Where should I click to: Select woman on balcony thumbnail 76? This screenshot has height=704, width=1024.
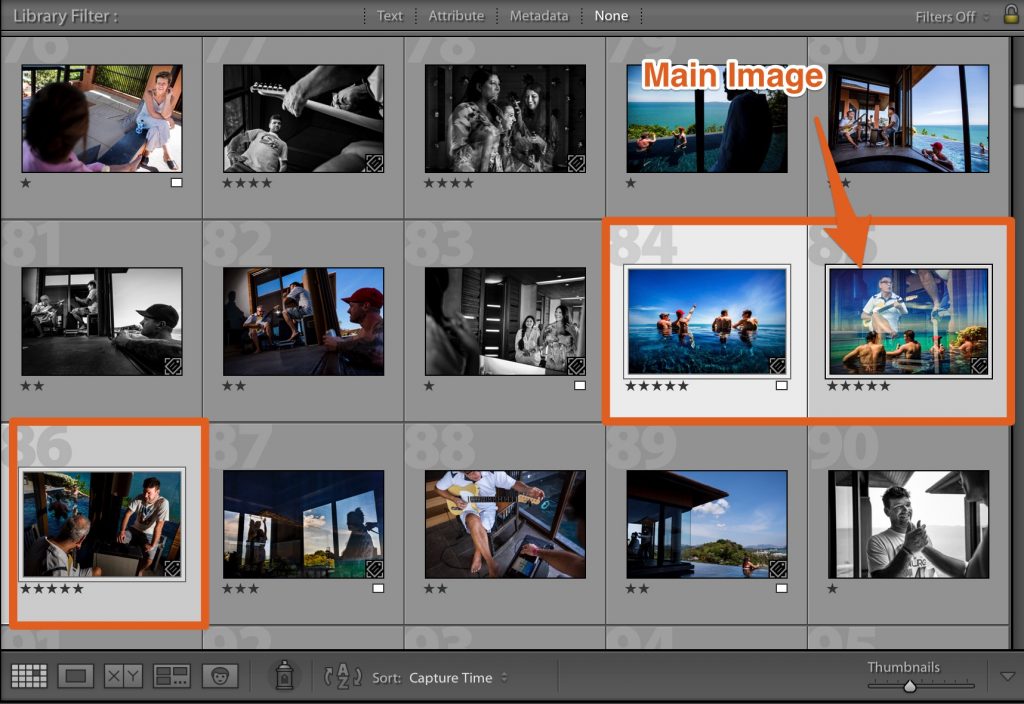(x=102, y=118)
